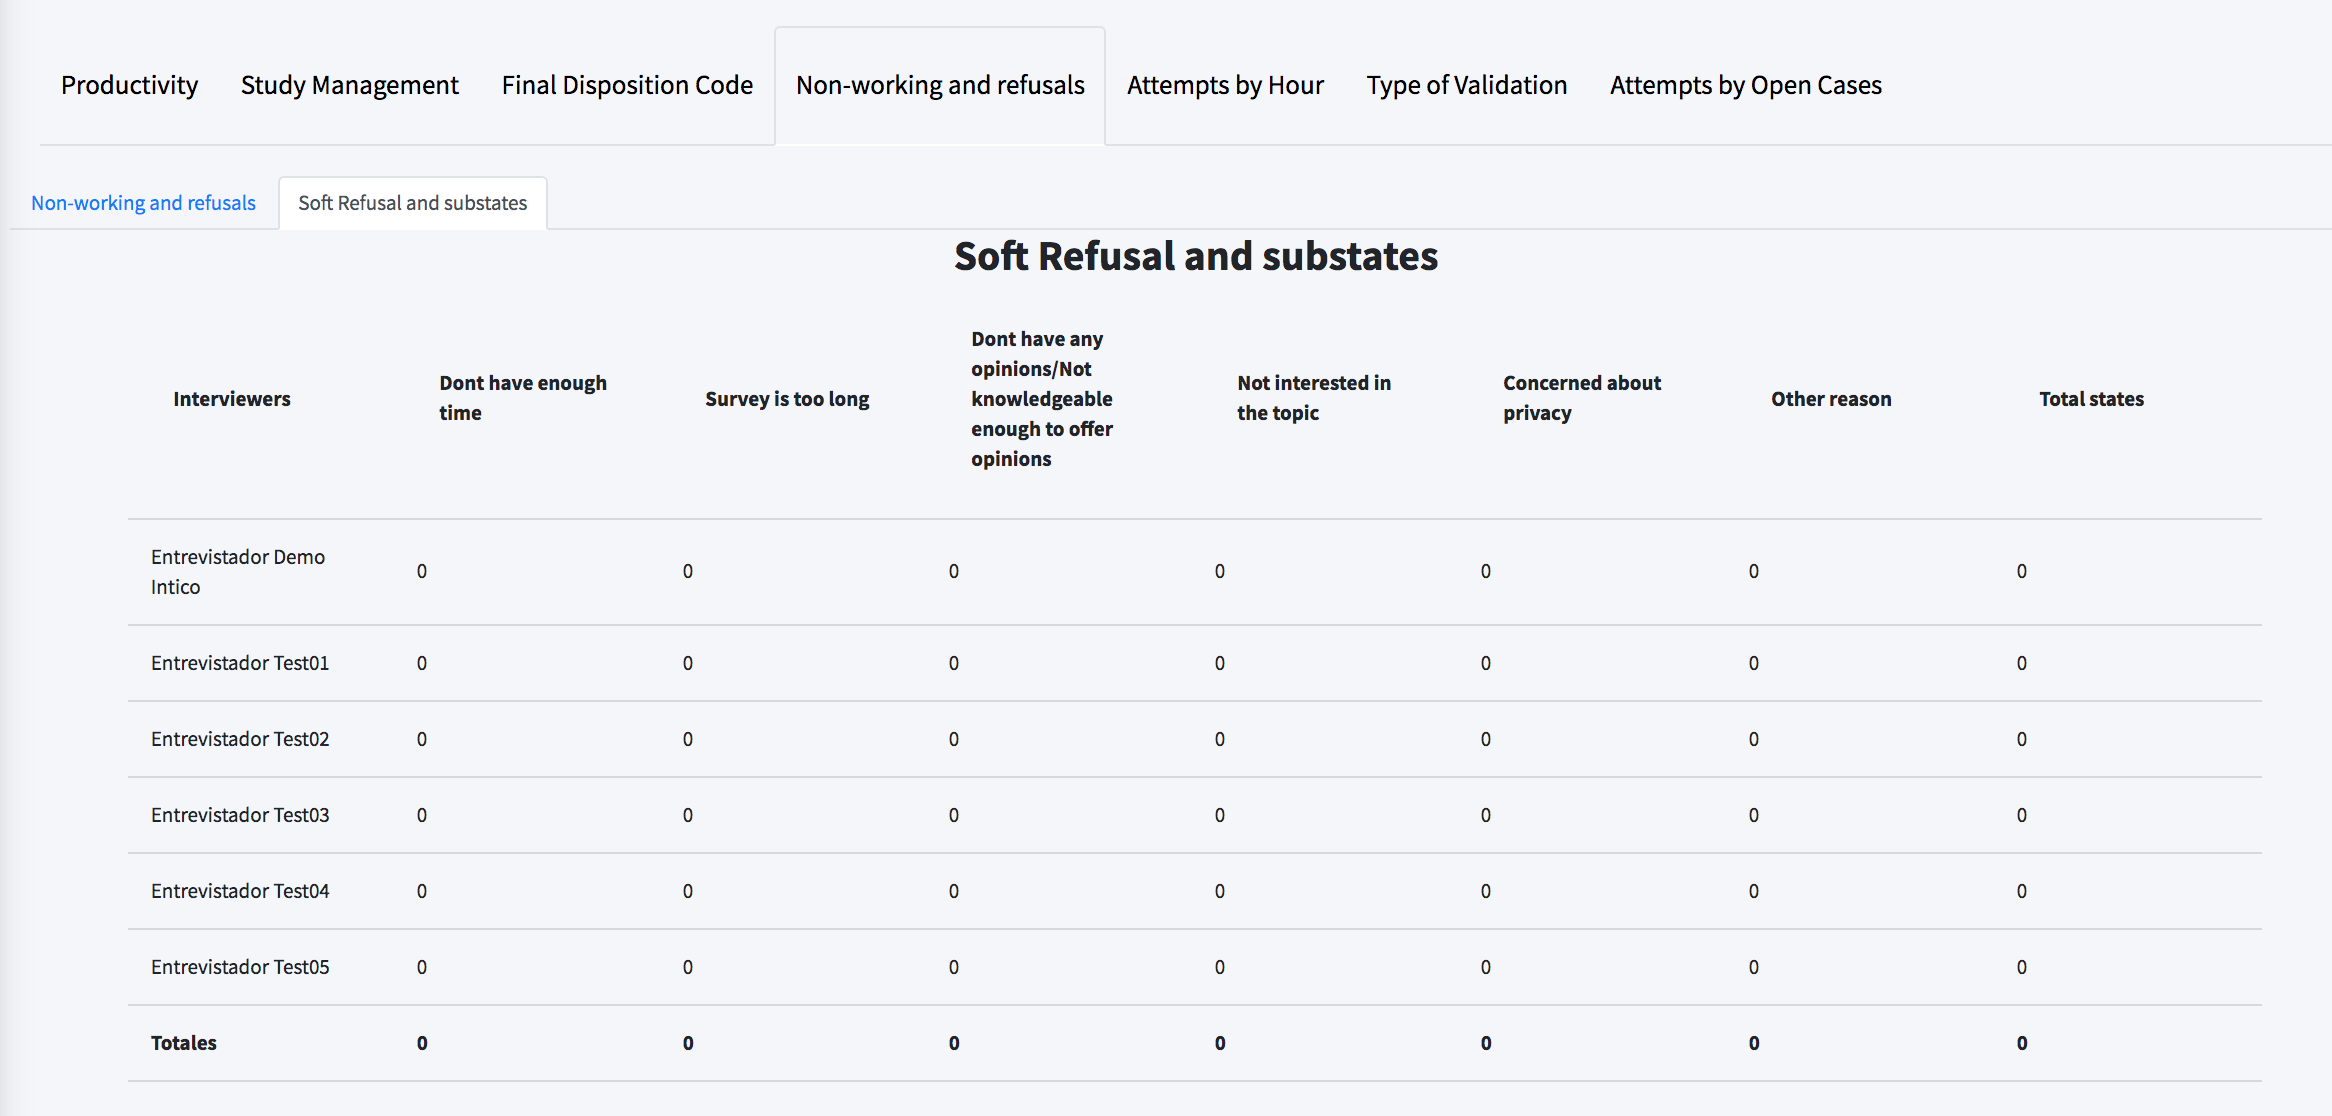2332x1116 pixels.
Task: Select the Entrevistador Test04 row name
Action: tap(240, 891)
